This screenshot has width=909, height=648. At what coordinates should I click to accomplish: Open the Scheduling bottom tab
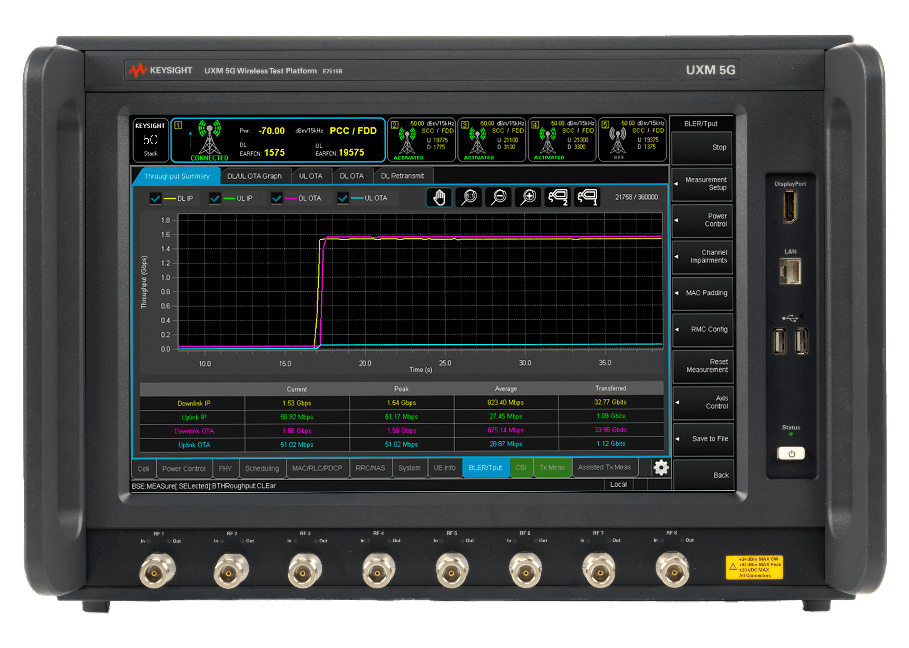tap(262, 467)
